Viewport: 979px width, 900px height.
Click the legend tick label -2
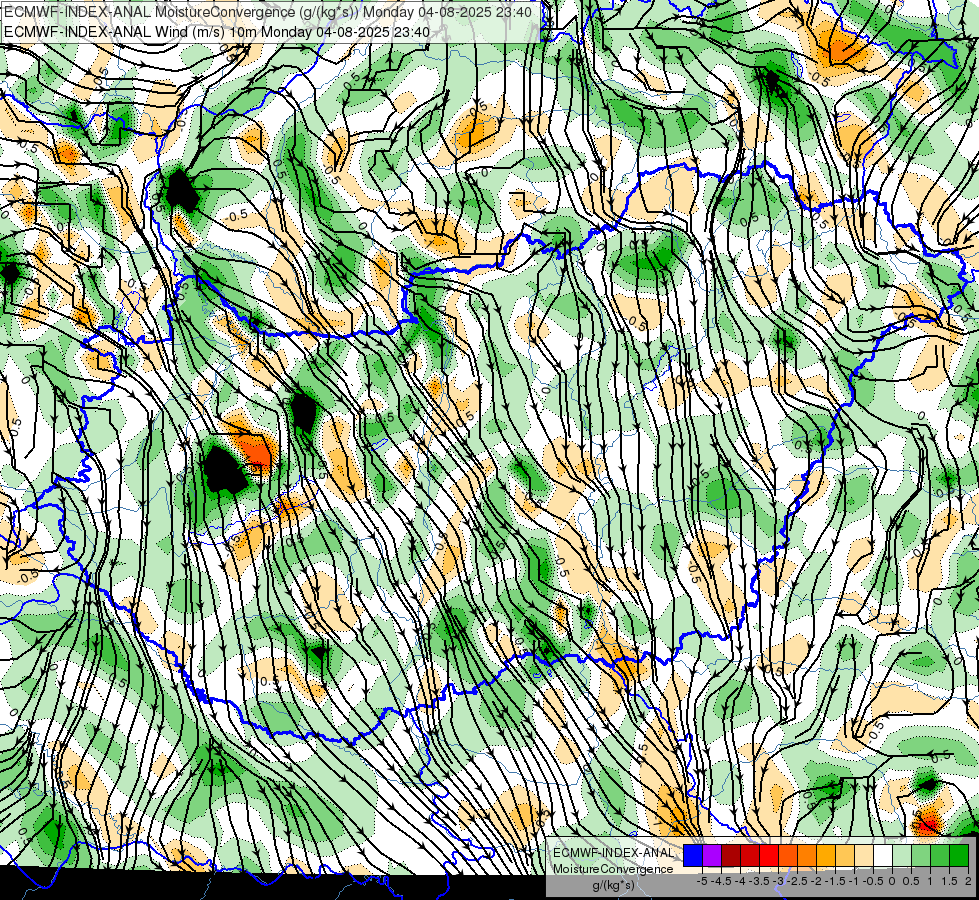click(x=817, y=881)
